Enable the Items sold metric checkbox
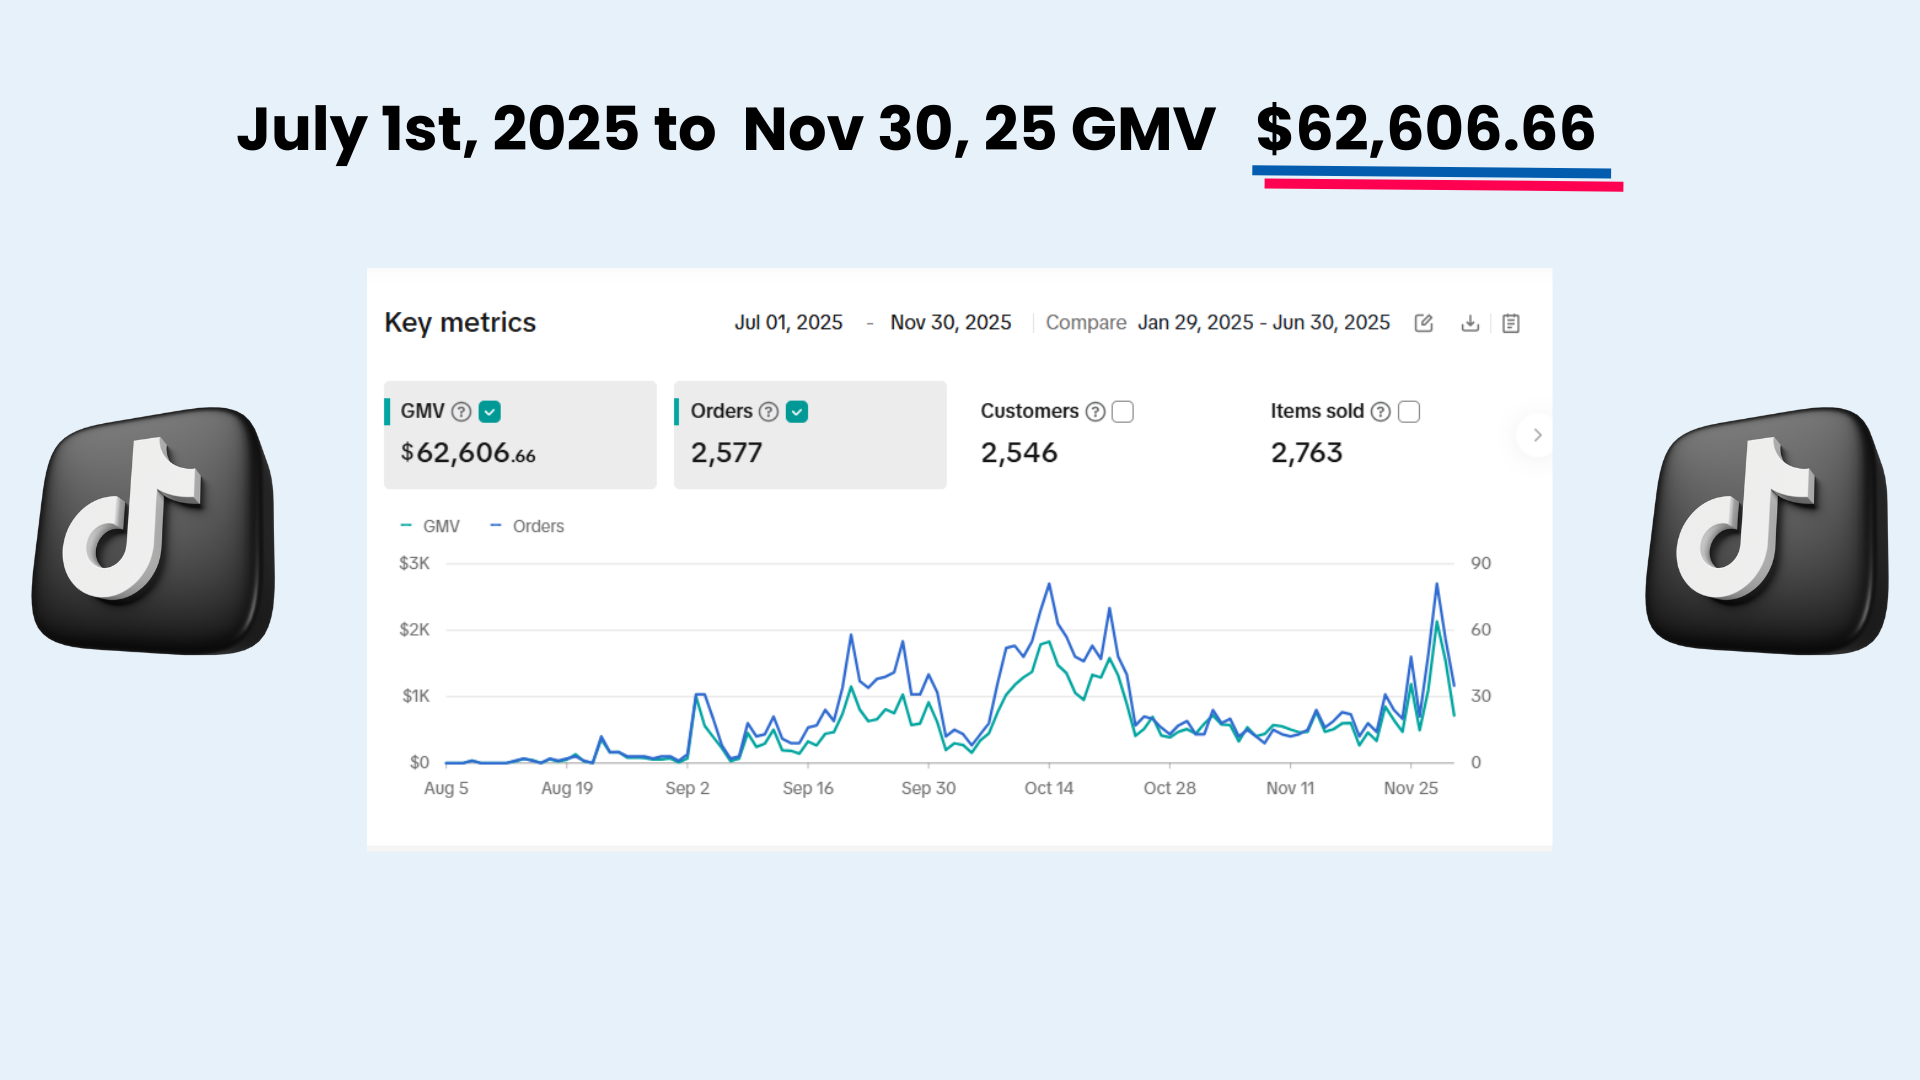 pos(1409,411)
